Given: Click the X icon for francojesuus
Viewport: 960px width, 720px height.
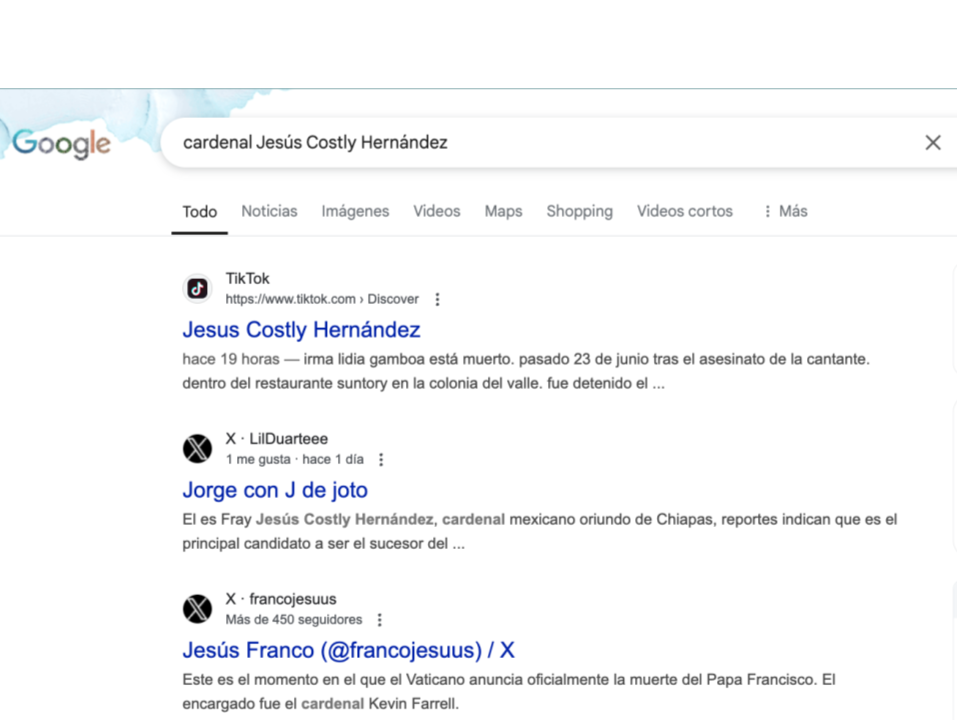Looking at the screenshot, I should (197, 609).
